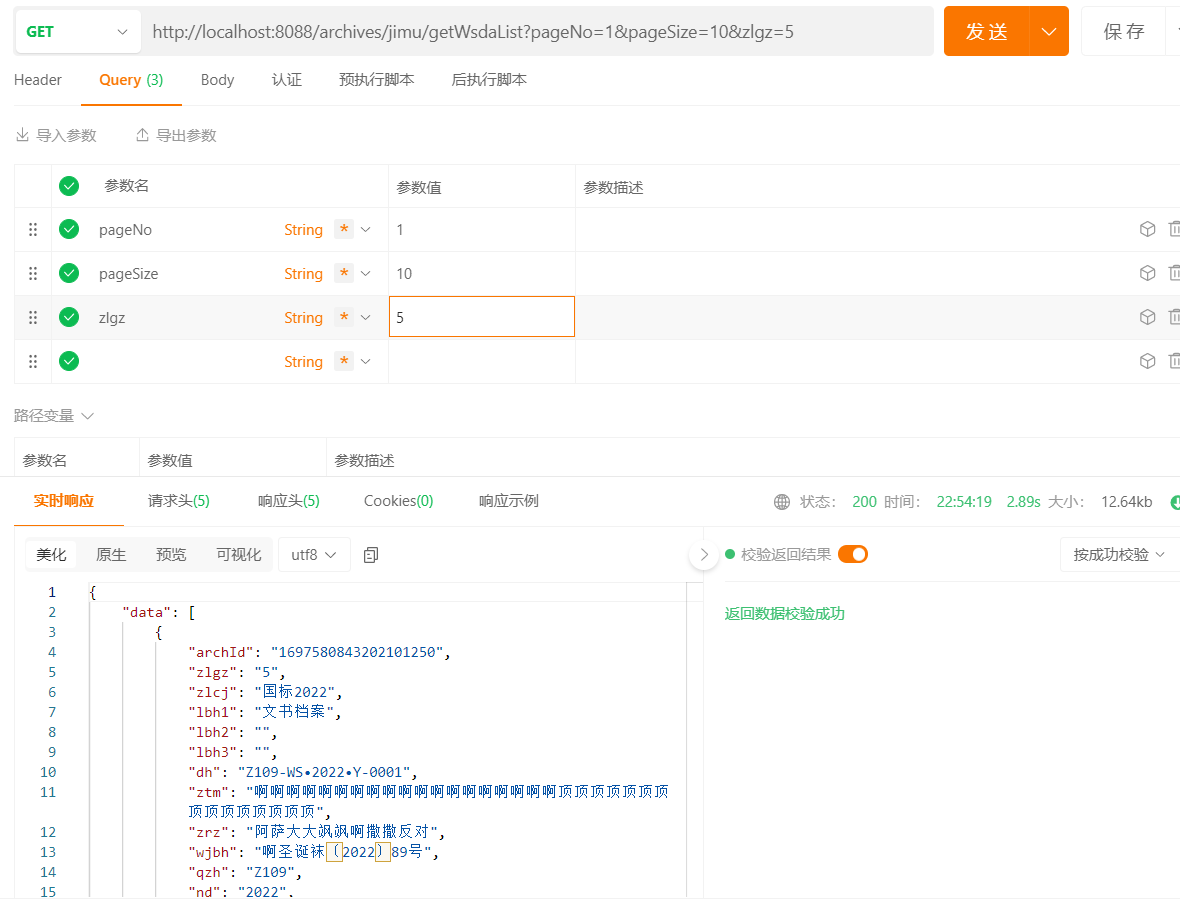1180x903 pixels.
Task: Click the required asterisk of zlgz
Action: click(344, 317)
